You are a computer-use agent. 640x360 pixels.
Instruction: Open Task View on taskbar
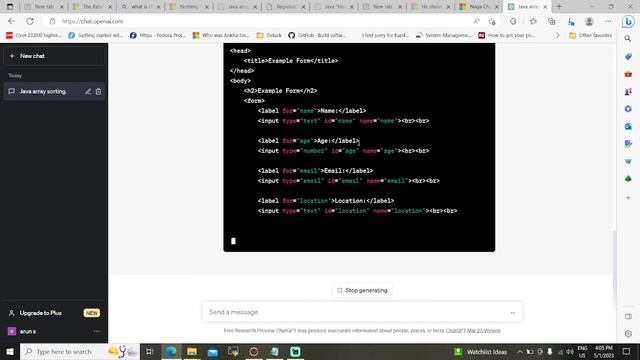[149, 351]
